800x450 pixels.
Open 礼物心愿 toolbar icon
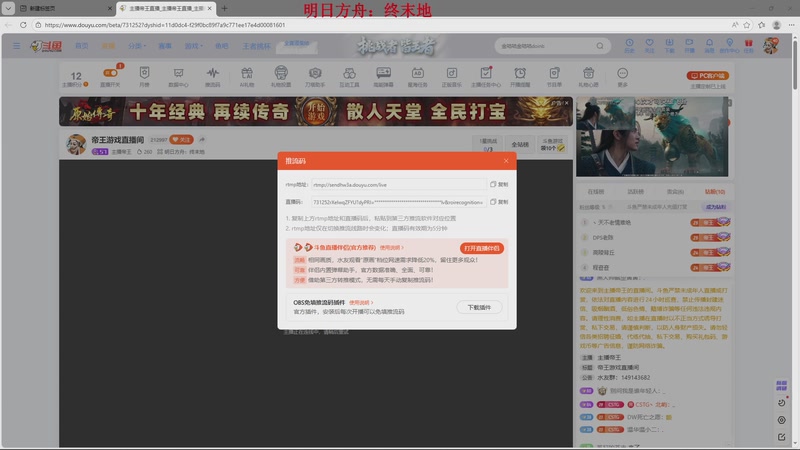click(x=588, y=77)
